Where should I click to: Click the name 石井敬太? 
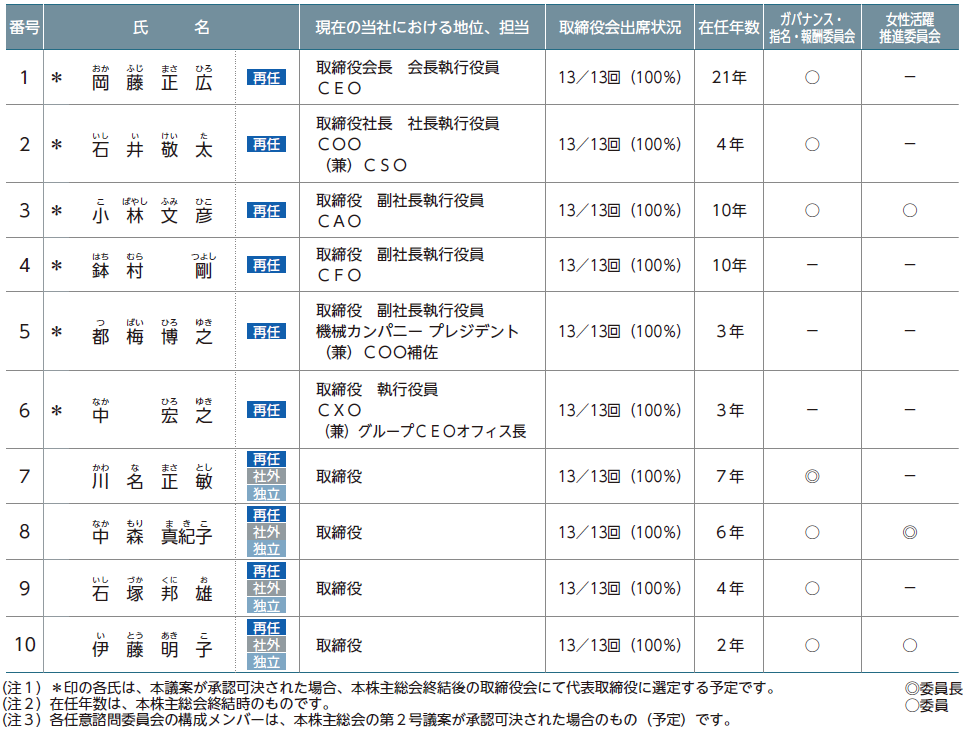[152, 148]
